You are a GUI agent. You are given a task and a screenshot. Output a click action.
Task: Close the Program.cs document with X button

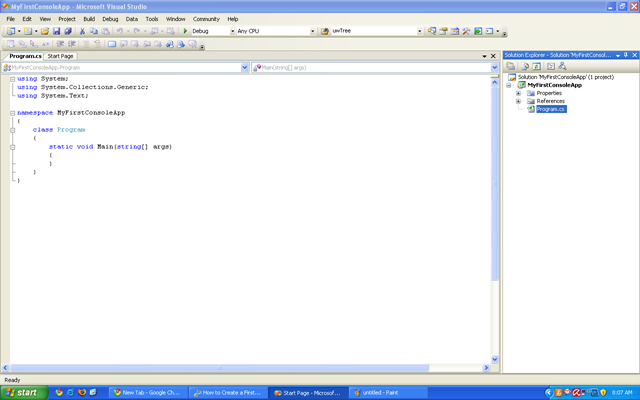493,56
